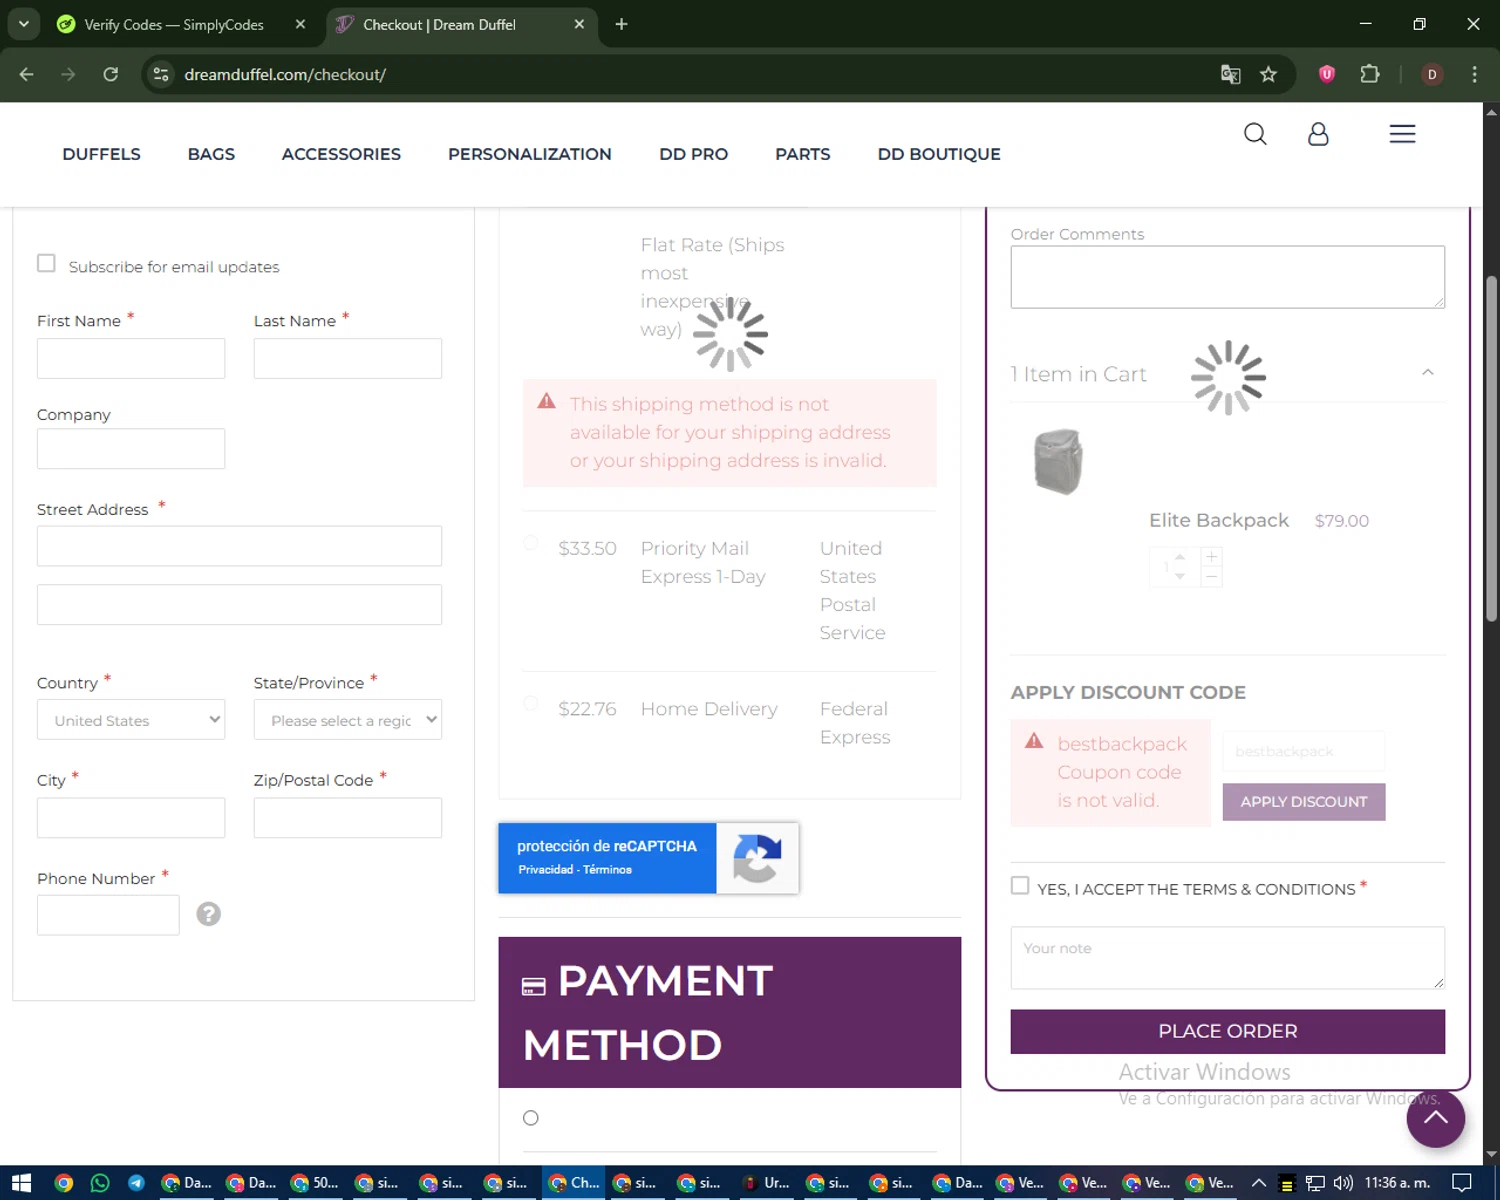Screen dimensions: 1500x1200
Task: Open the uBlock shield extension icon
Action: pos(1327,74)
